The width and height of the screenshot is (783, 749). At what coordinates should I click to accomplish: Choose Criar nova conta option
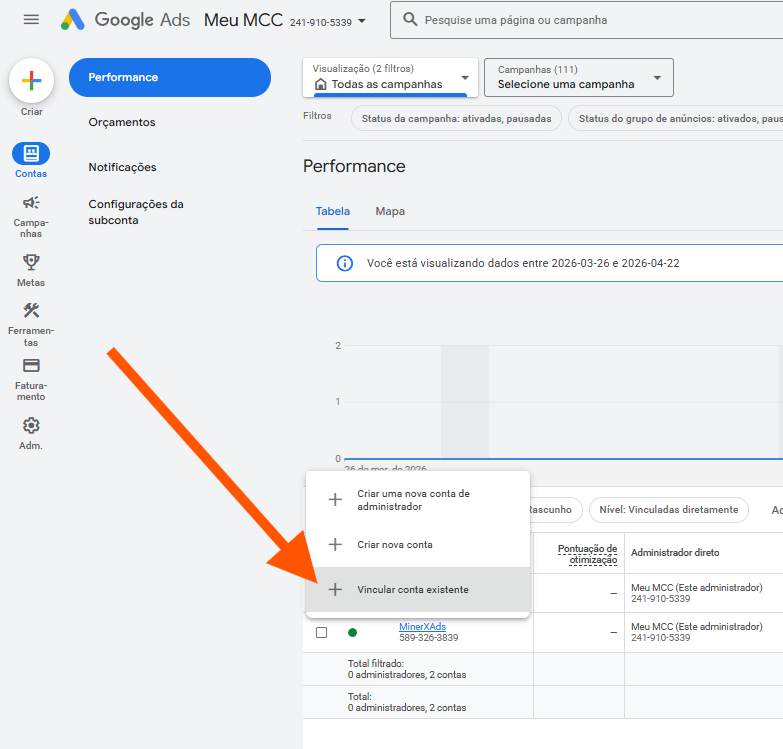coord(417,544)
